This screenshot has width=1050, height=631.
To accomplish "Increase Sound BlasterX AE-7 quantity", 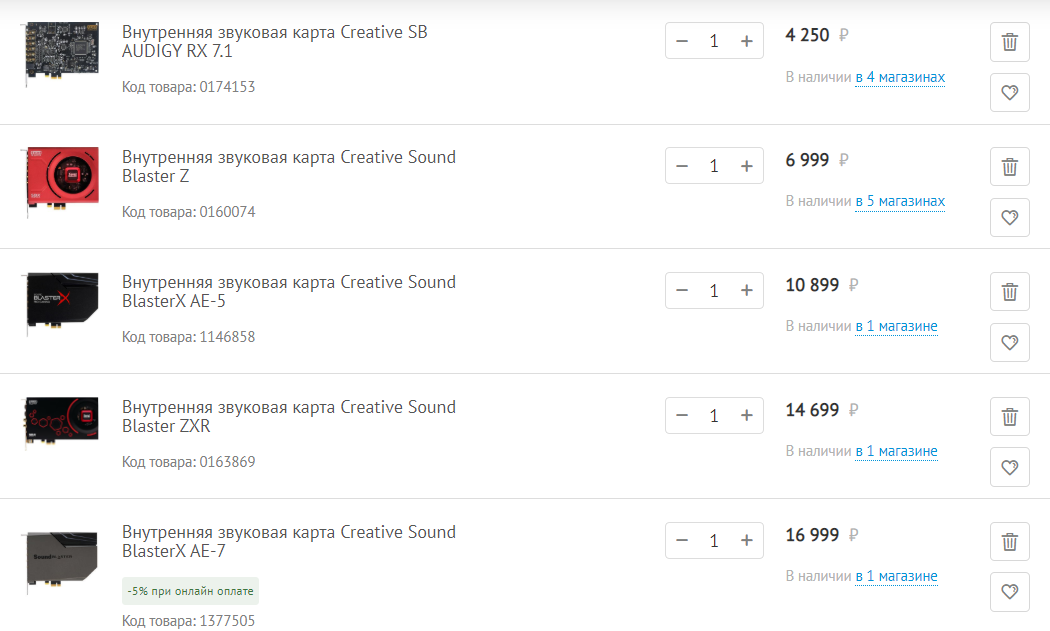I will pos(746,540).
